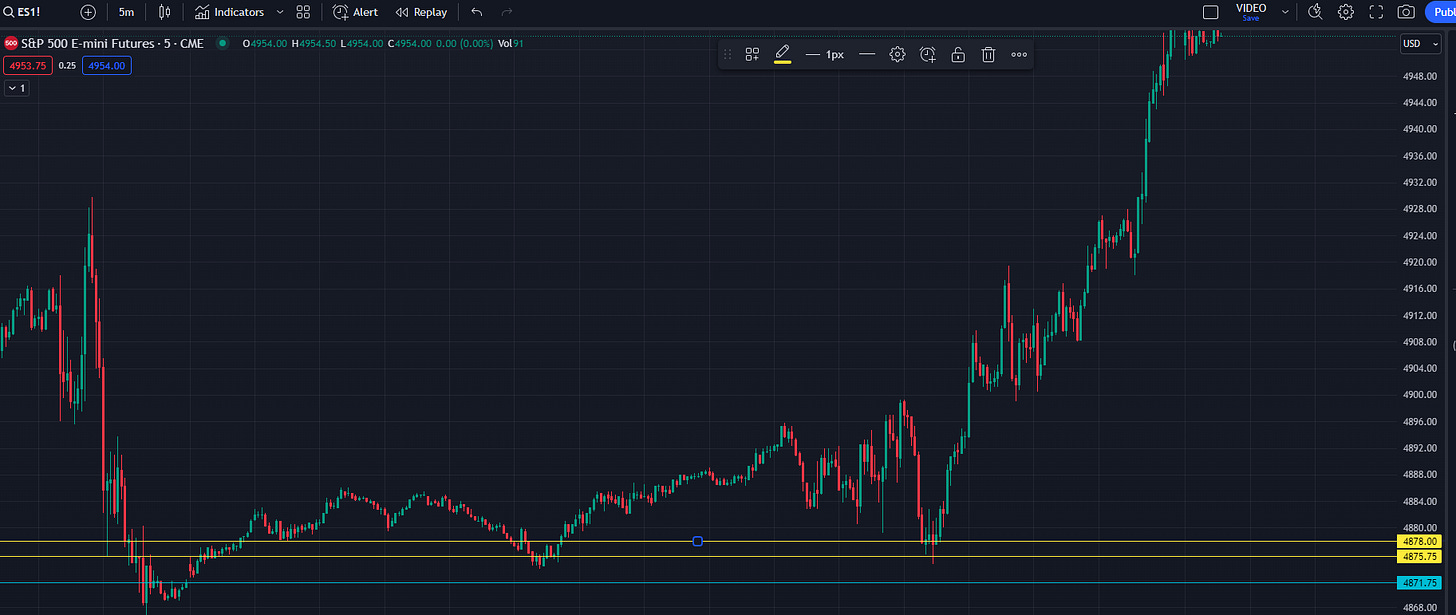
Task: Open the 5m timeframe selector
Action: [126, 12]
